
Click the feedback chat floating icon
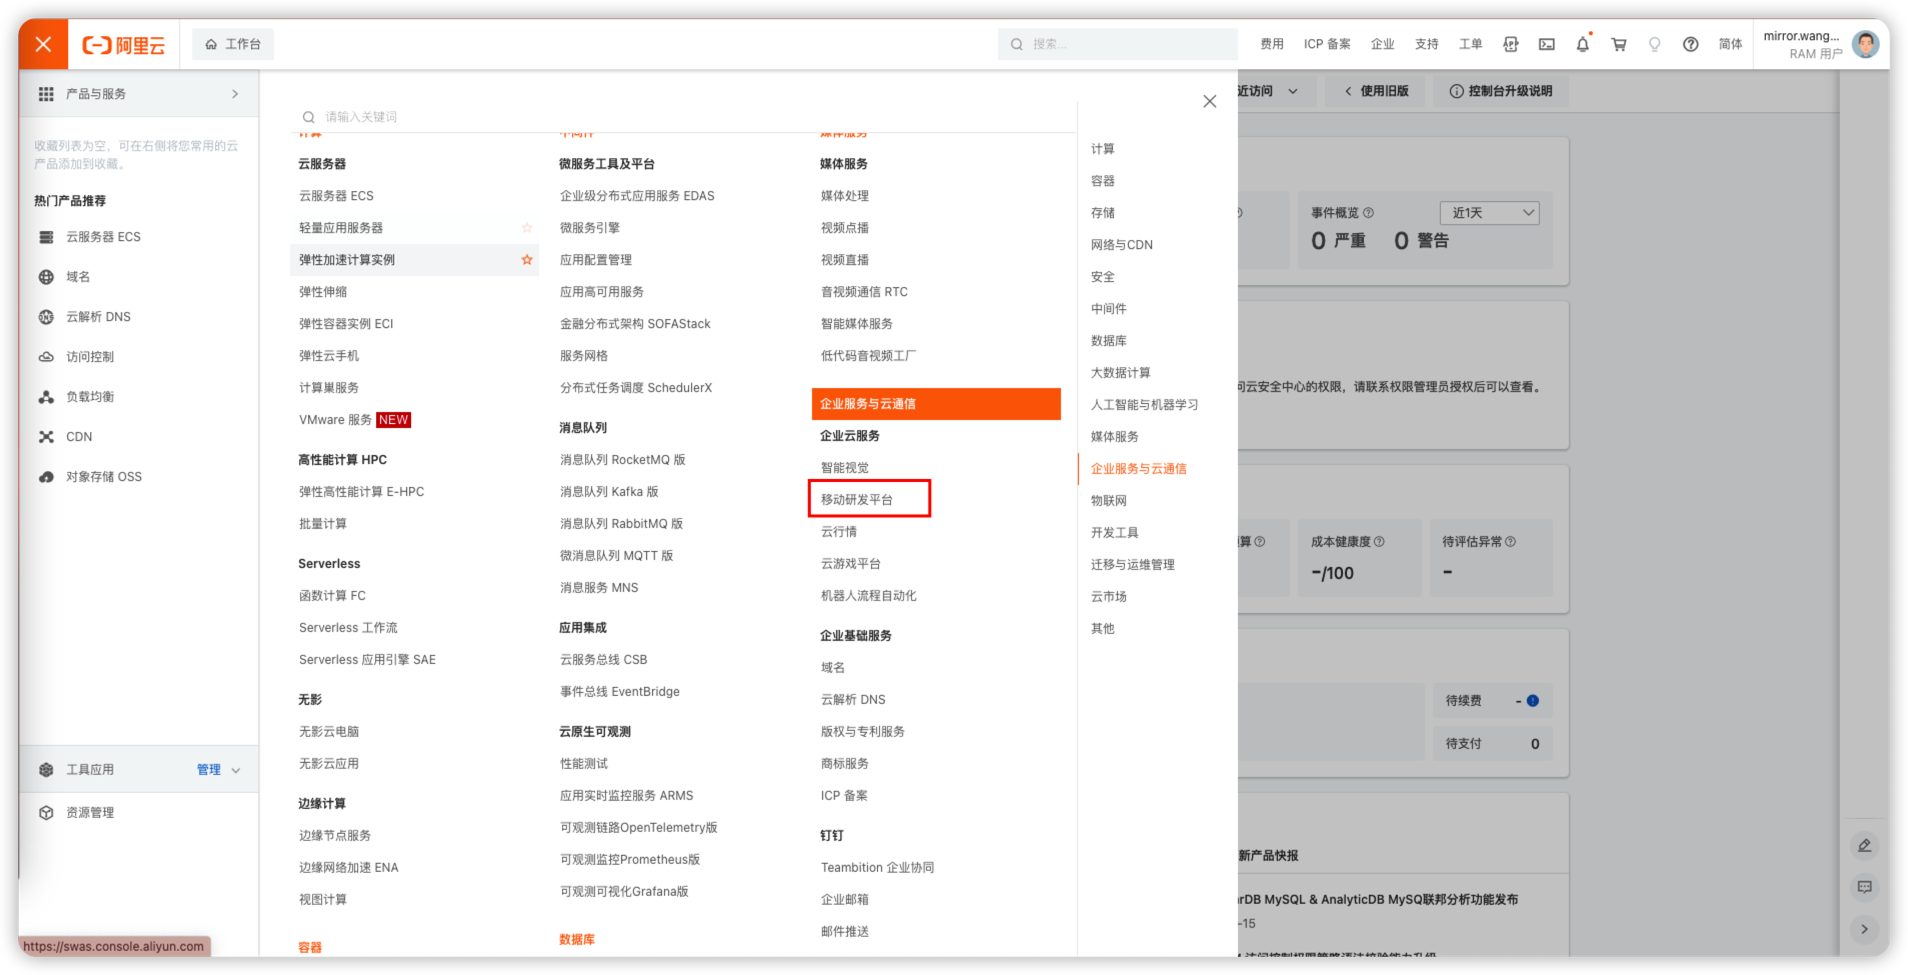click(1864, 887)
